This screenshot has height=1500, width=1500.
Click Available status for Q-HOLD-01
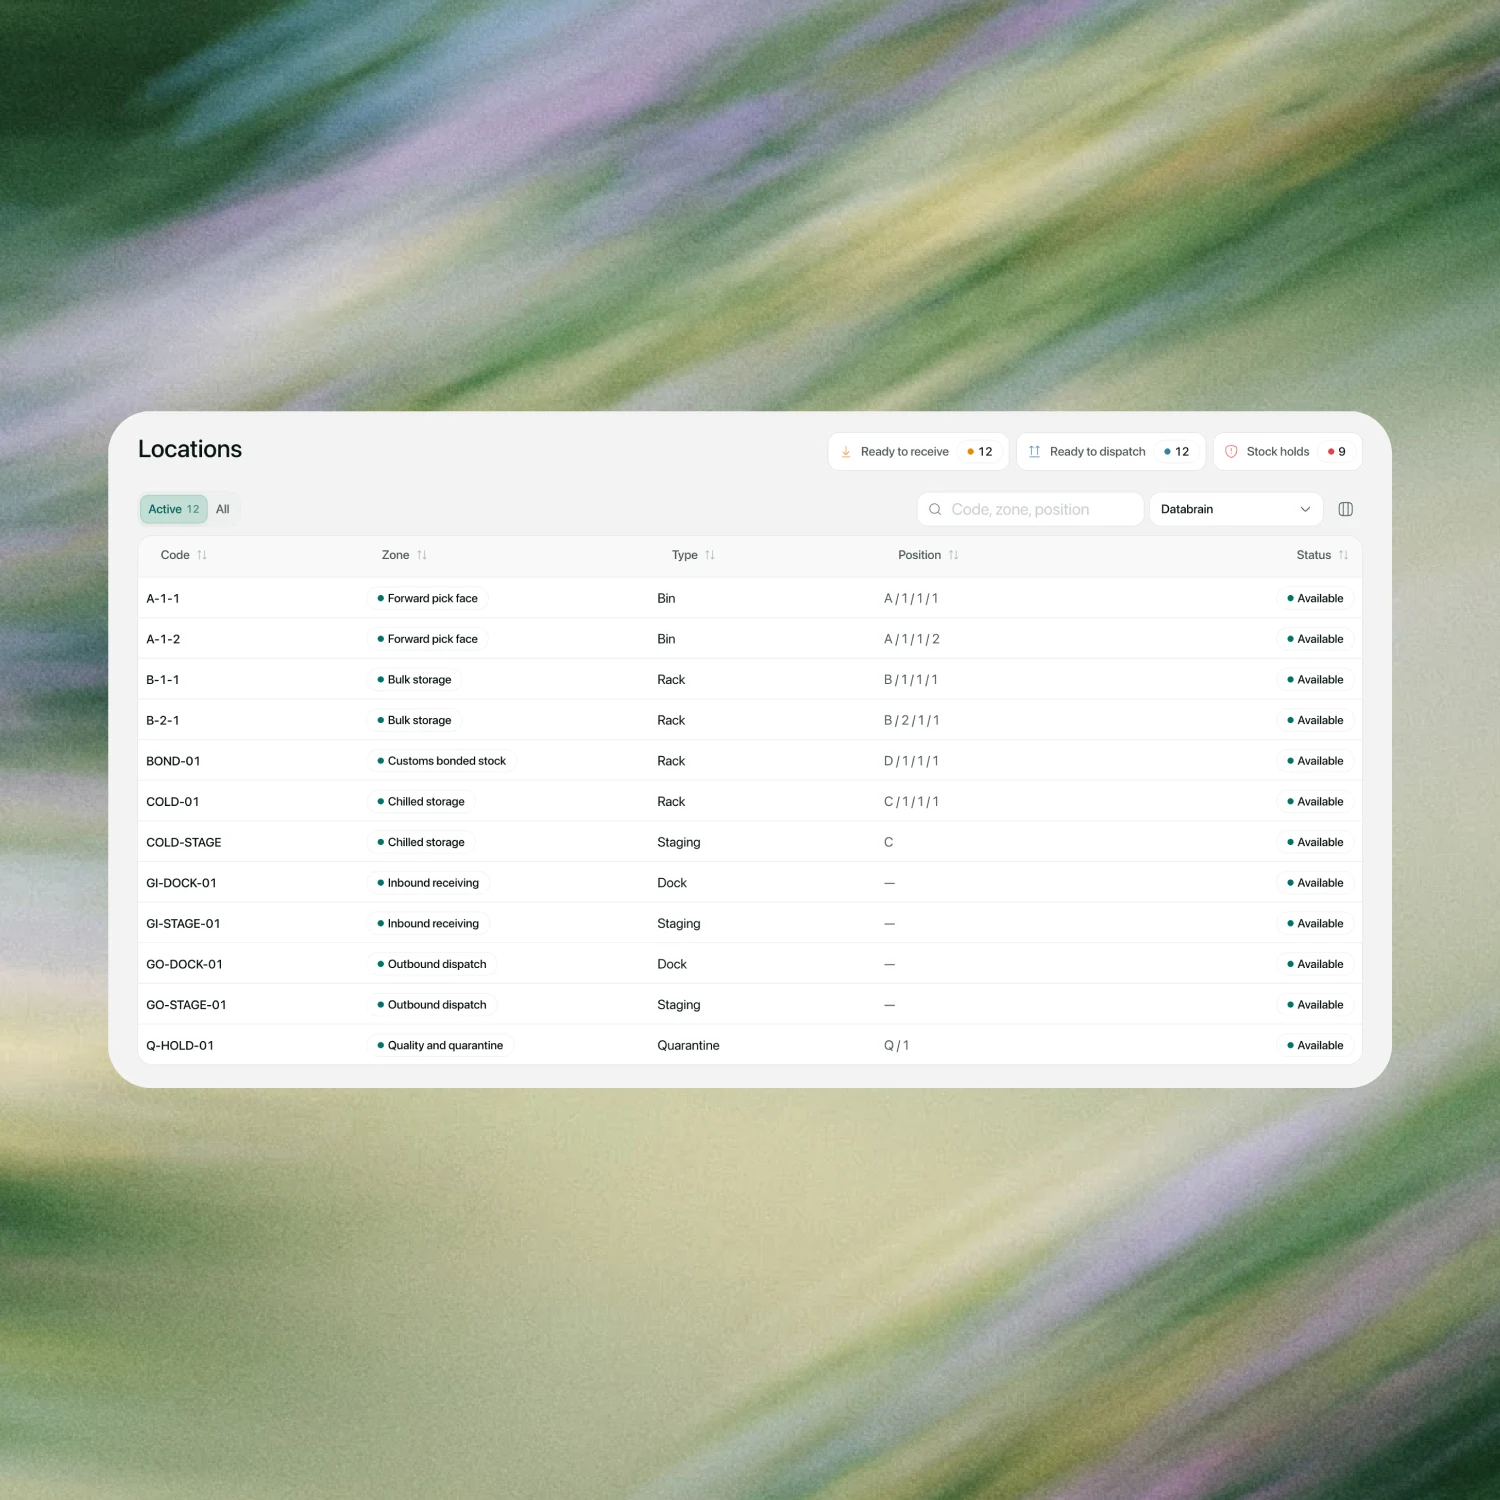click(x=1316, y=1045)
